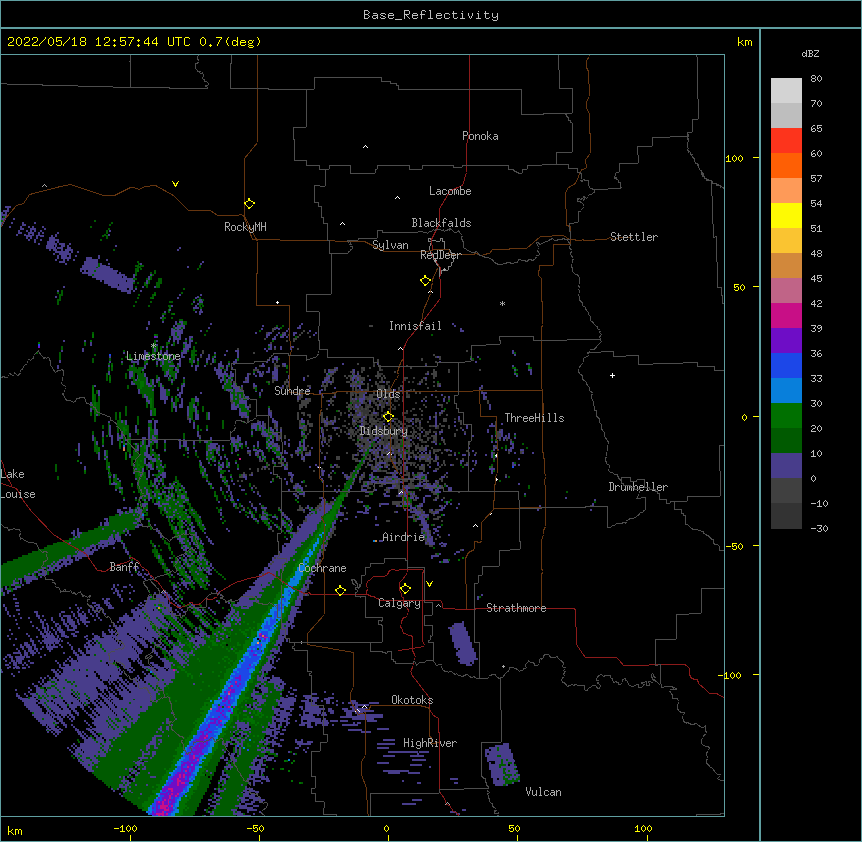Select the Blackfalds label
Screen dimensions: 862x842
(x=441, y=223)
